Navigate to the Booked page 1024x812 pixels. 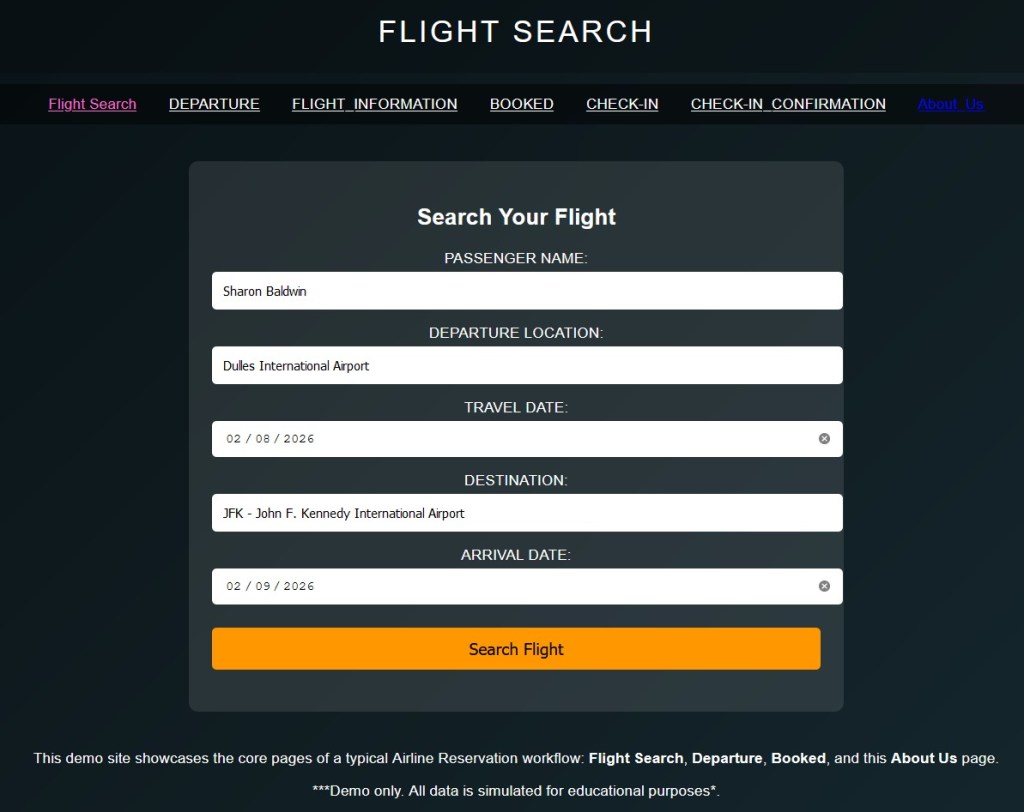pyautogui.click(x=521, y=104)
